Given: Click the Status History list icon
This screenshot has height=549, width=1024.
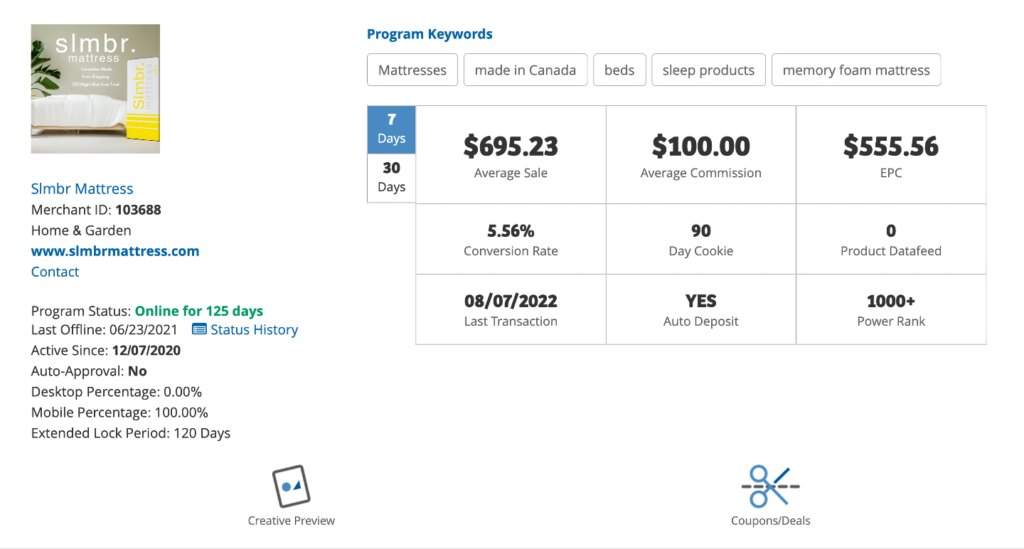Looking at the screenshot, I should coord(199,330).
